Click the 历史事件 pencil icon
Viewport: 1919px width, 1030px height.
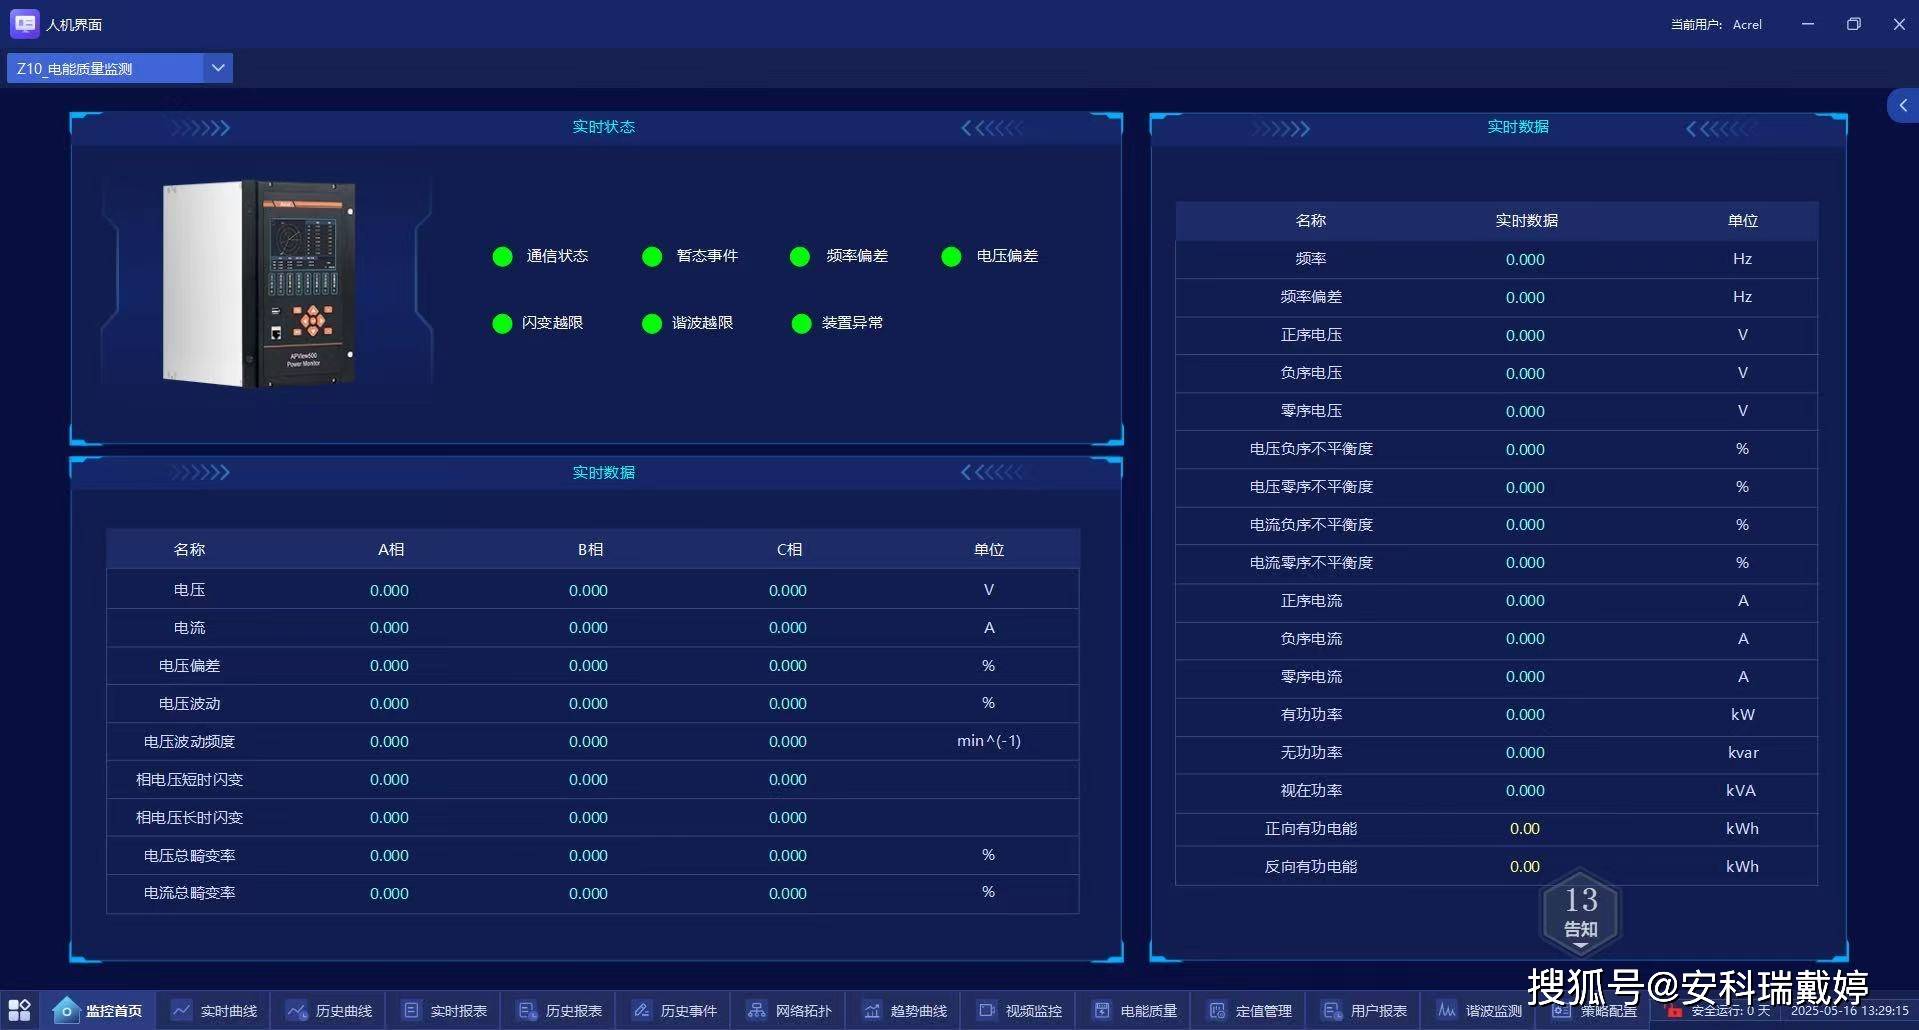click(642, 1010)
